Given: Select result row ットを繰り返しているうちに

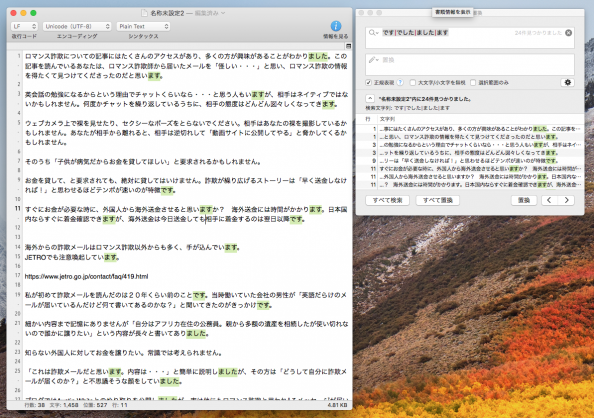Looking at the screenshot, I should pyautogui.click(x=470, y=153).
